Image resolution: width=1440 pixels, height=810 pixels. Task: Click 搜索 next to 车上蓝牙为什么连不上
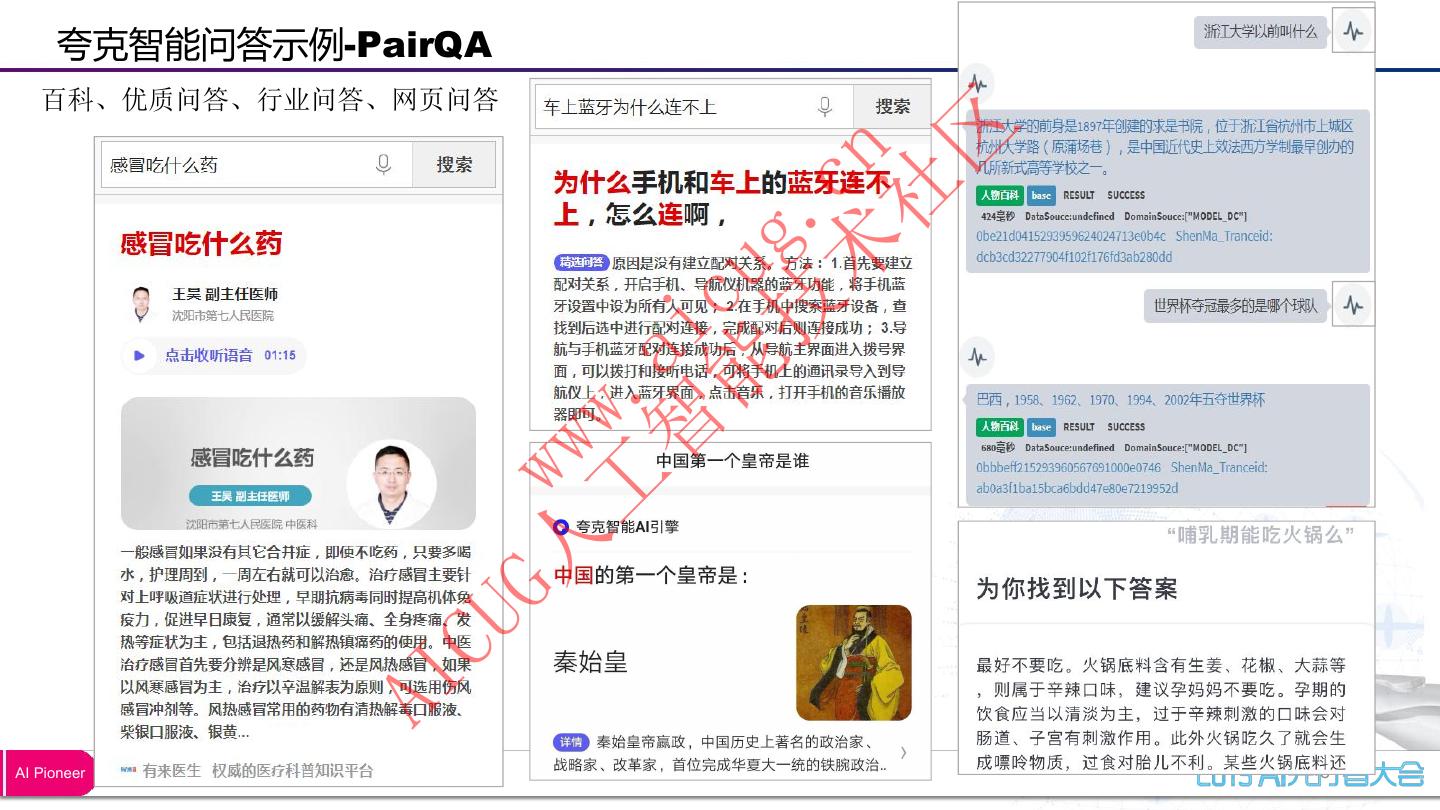click(x=893, y=106)
